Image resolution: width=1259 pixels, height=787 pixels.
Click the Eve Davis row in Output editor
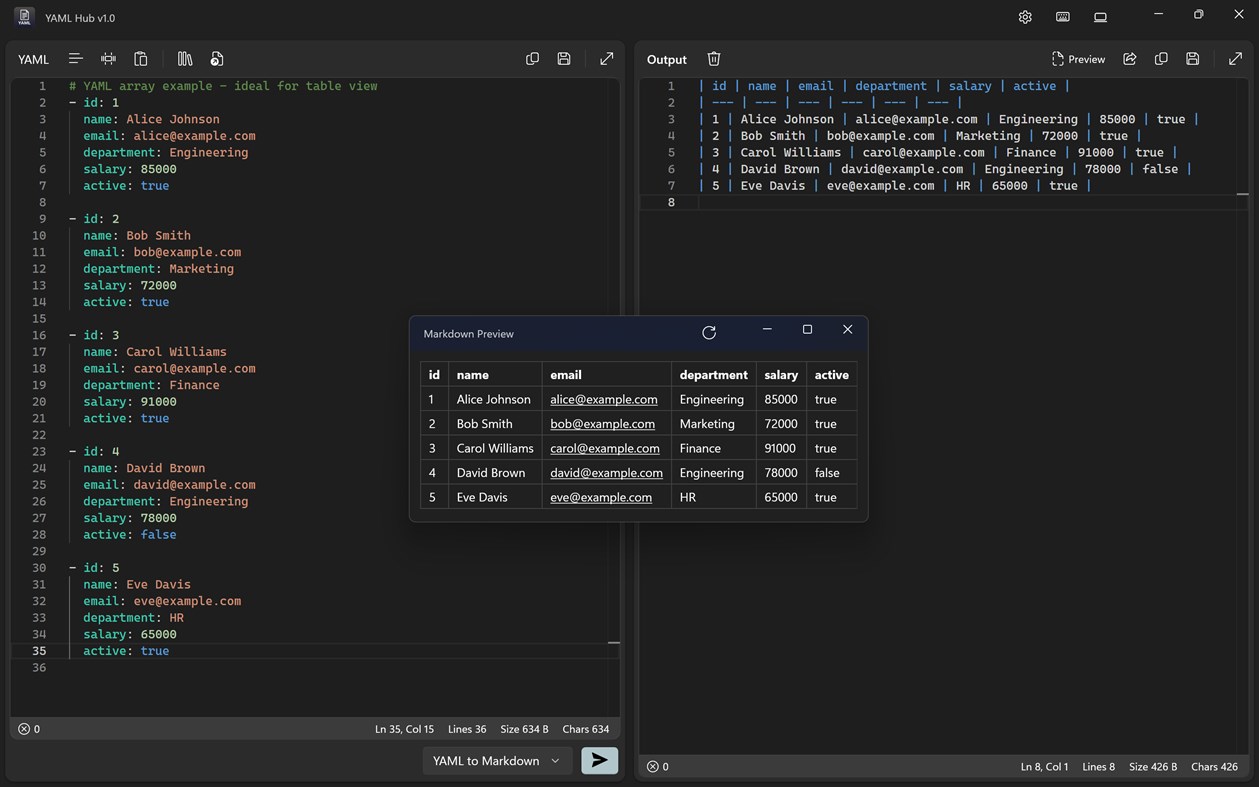coord(895,186)
